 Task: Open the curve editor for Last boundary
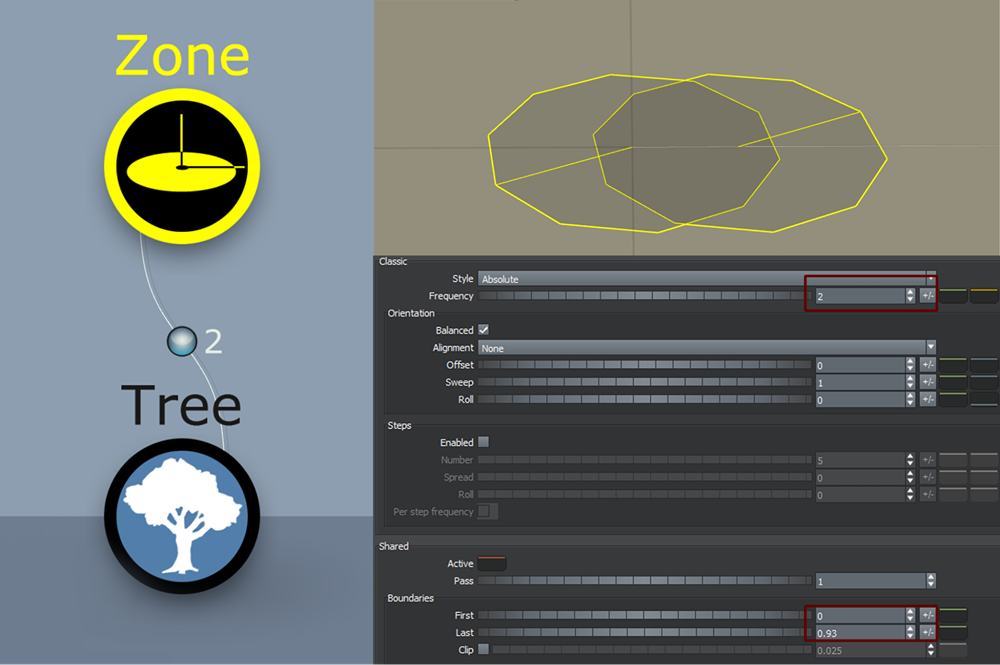tap(953, 632)
